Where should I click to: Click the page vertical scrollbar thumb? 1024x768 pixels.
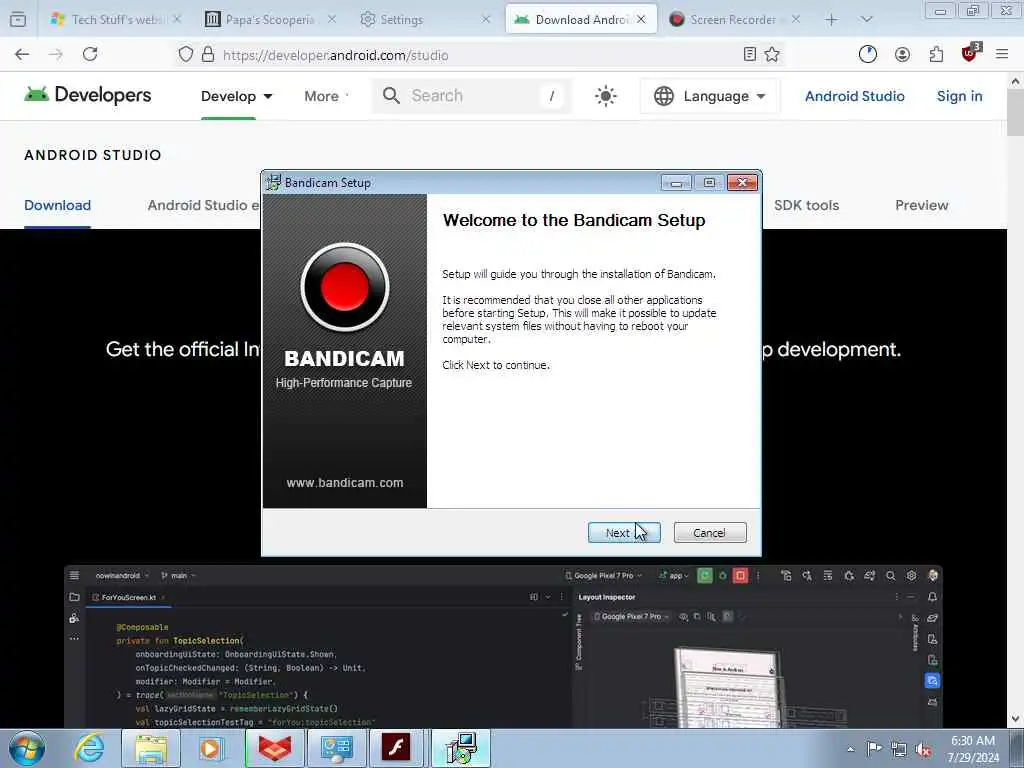1015,114
